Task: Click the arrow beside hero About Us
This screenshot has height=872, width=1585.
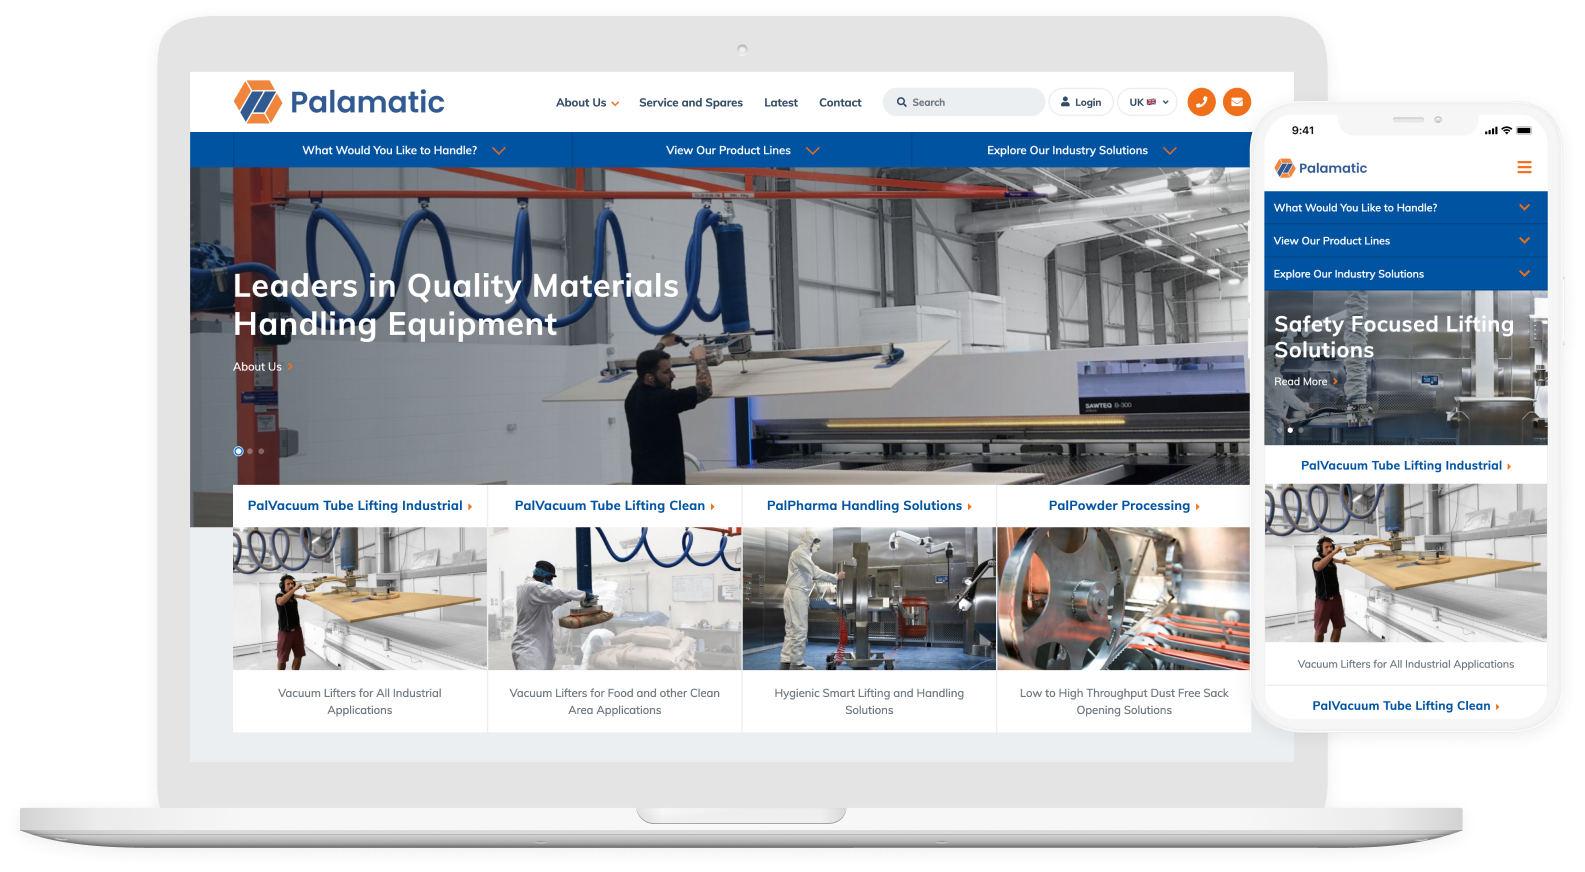Action: coord(289,367)
